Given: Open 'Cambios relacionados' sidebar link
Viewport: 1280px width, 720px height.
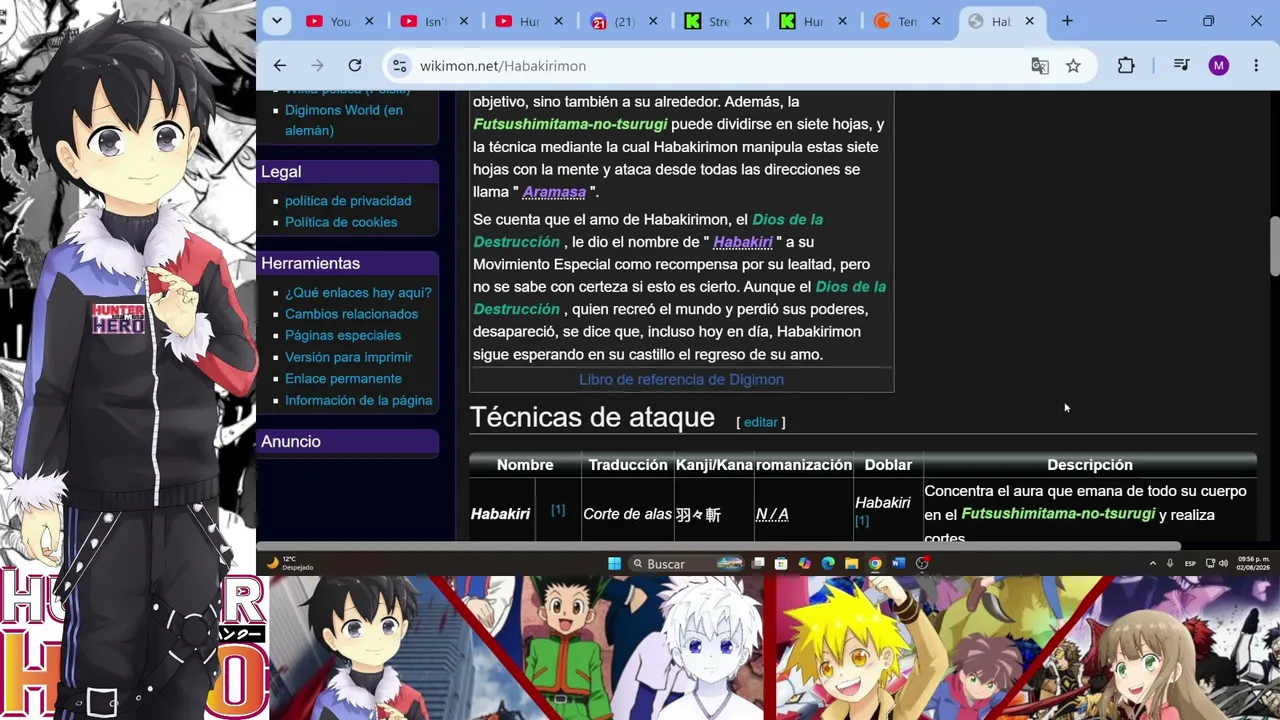Looking at the screenshot, I should pos(351,314).
